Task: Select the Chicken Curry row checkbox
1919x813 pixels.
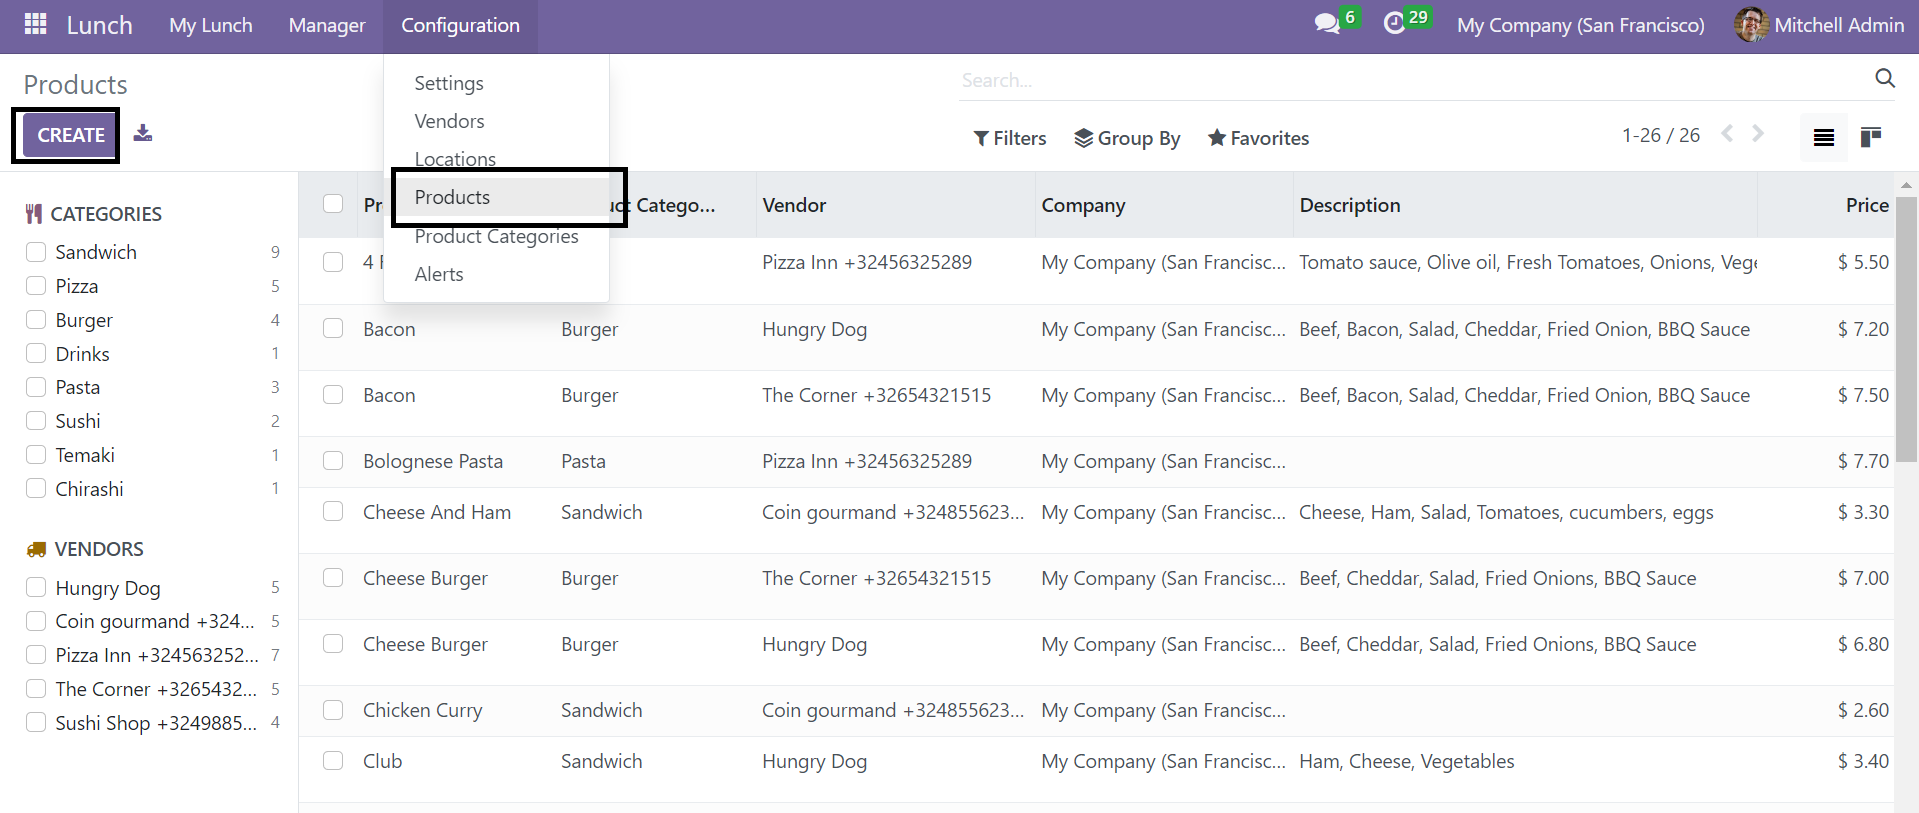Action: point(333,710)
